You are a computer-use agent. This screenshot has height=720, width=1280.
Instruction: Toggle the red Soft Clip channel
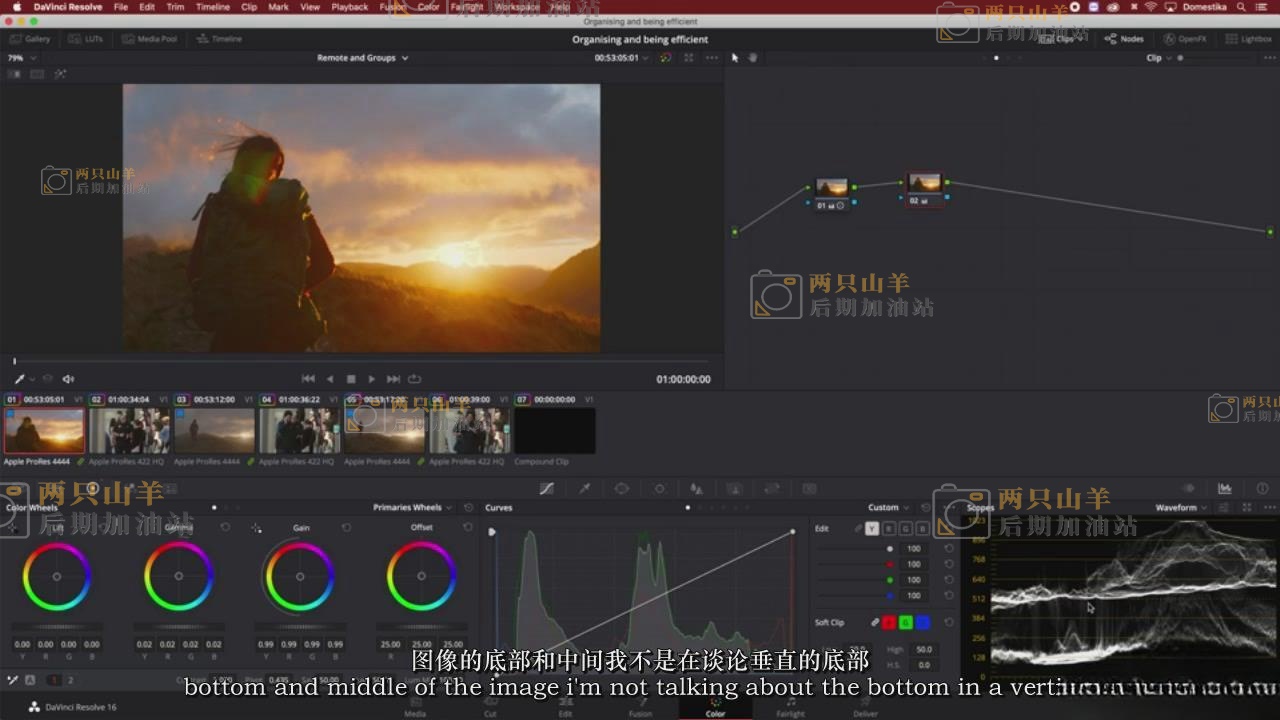point(888,622)
